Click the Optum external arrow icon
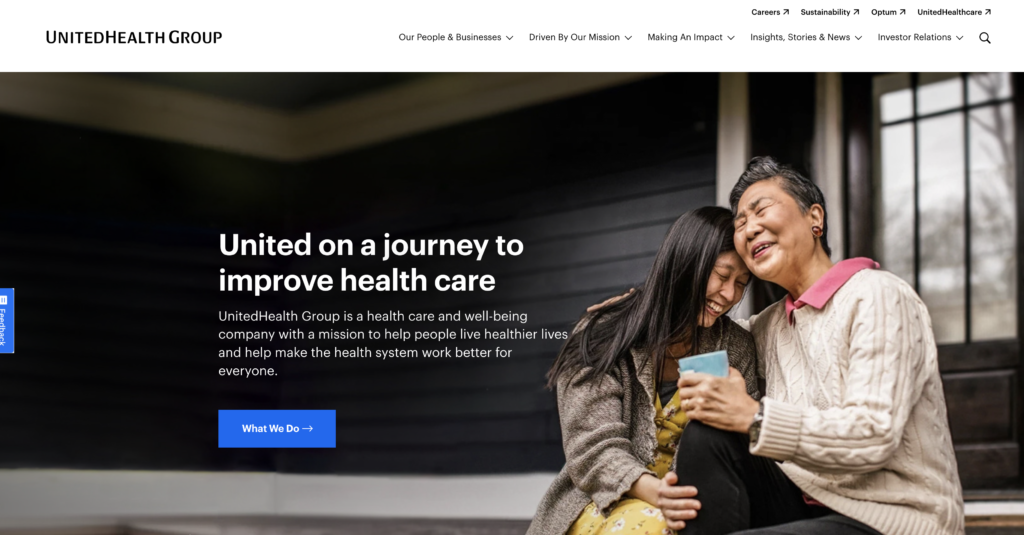This screenshot has width=1024, height=535. (903, 12)
